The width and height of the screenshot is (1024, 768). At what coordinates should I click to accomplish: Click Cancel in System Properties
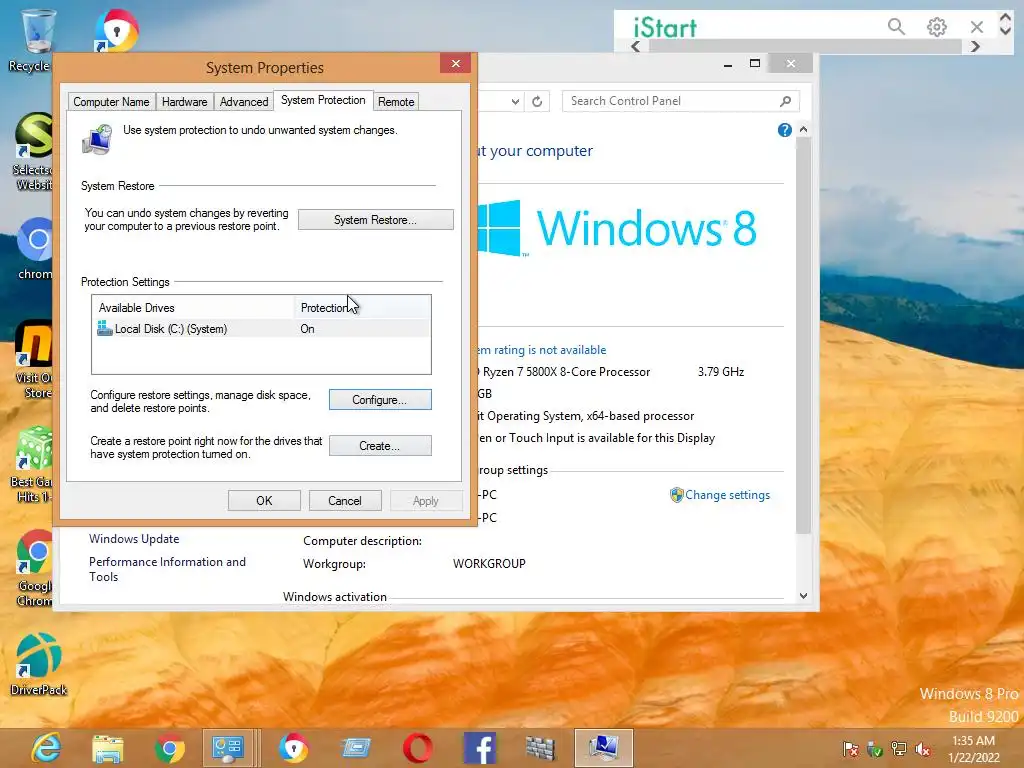point(345,501)
